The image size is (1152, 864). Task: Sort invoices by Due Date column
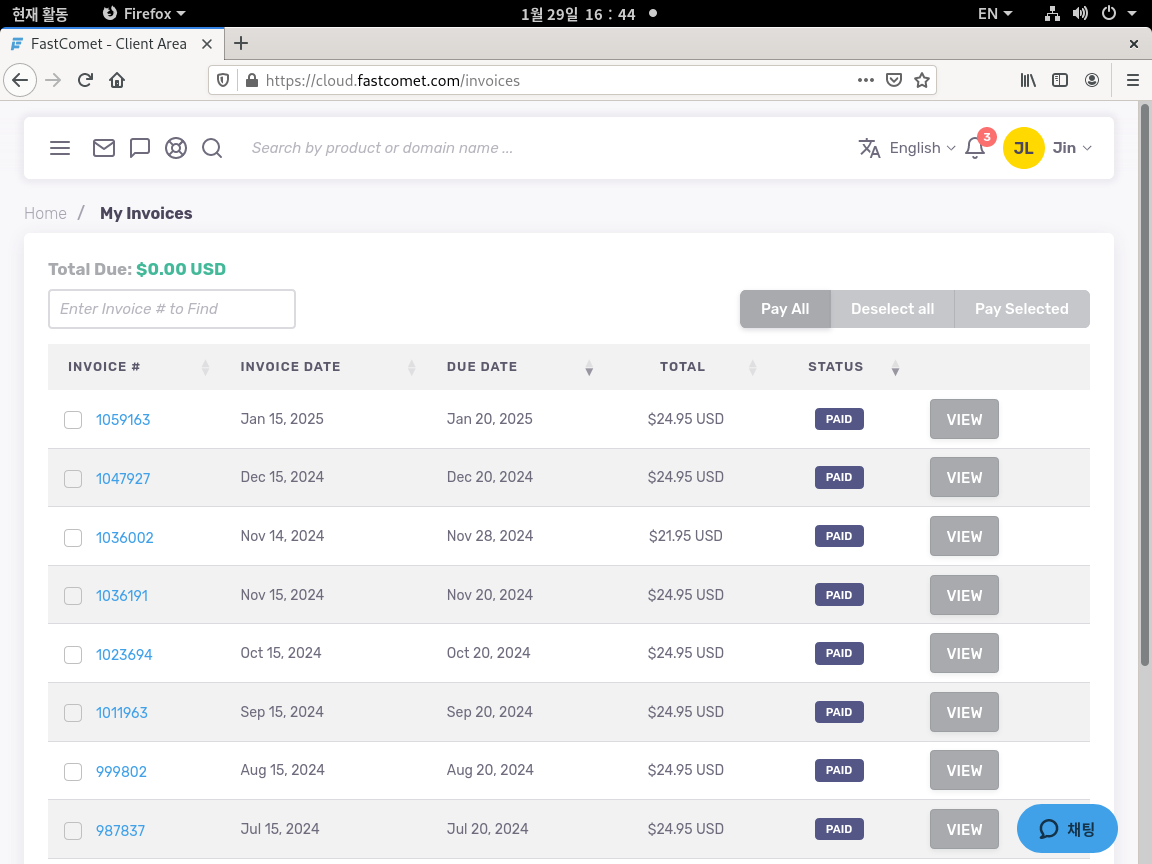[482, 367]
